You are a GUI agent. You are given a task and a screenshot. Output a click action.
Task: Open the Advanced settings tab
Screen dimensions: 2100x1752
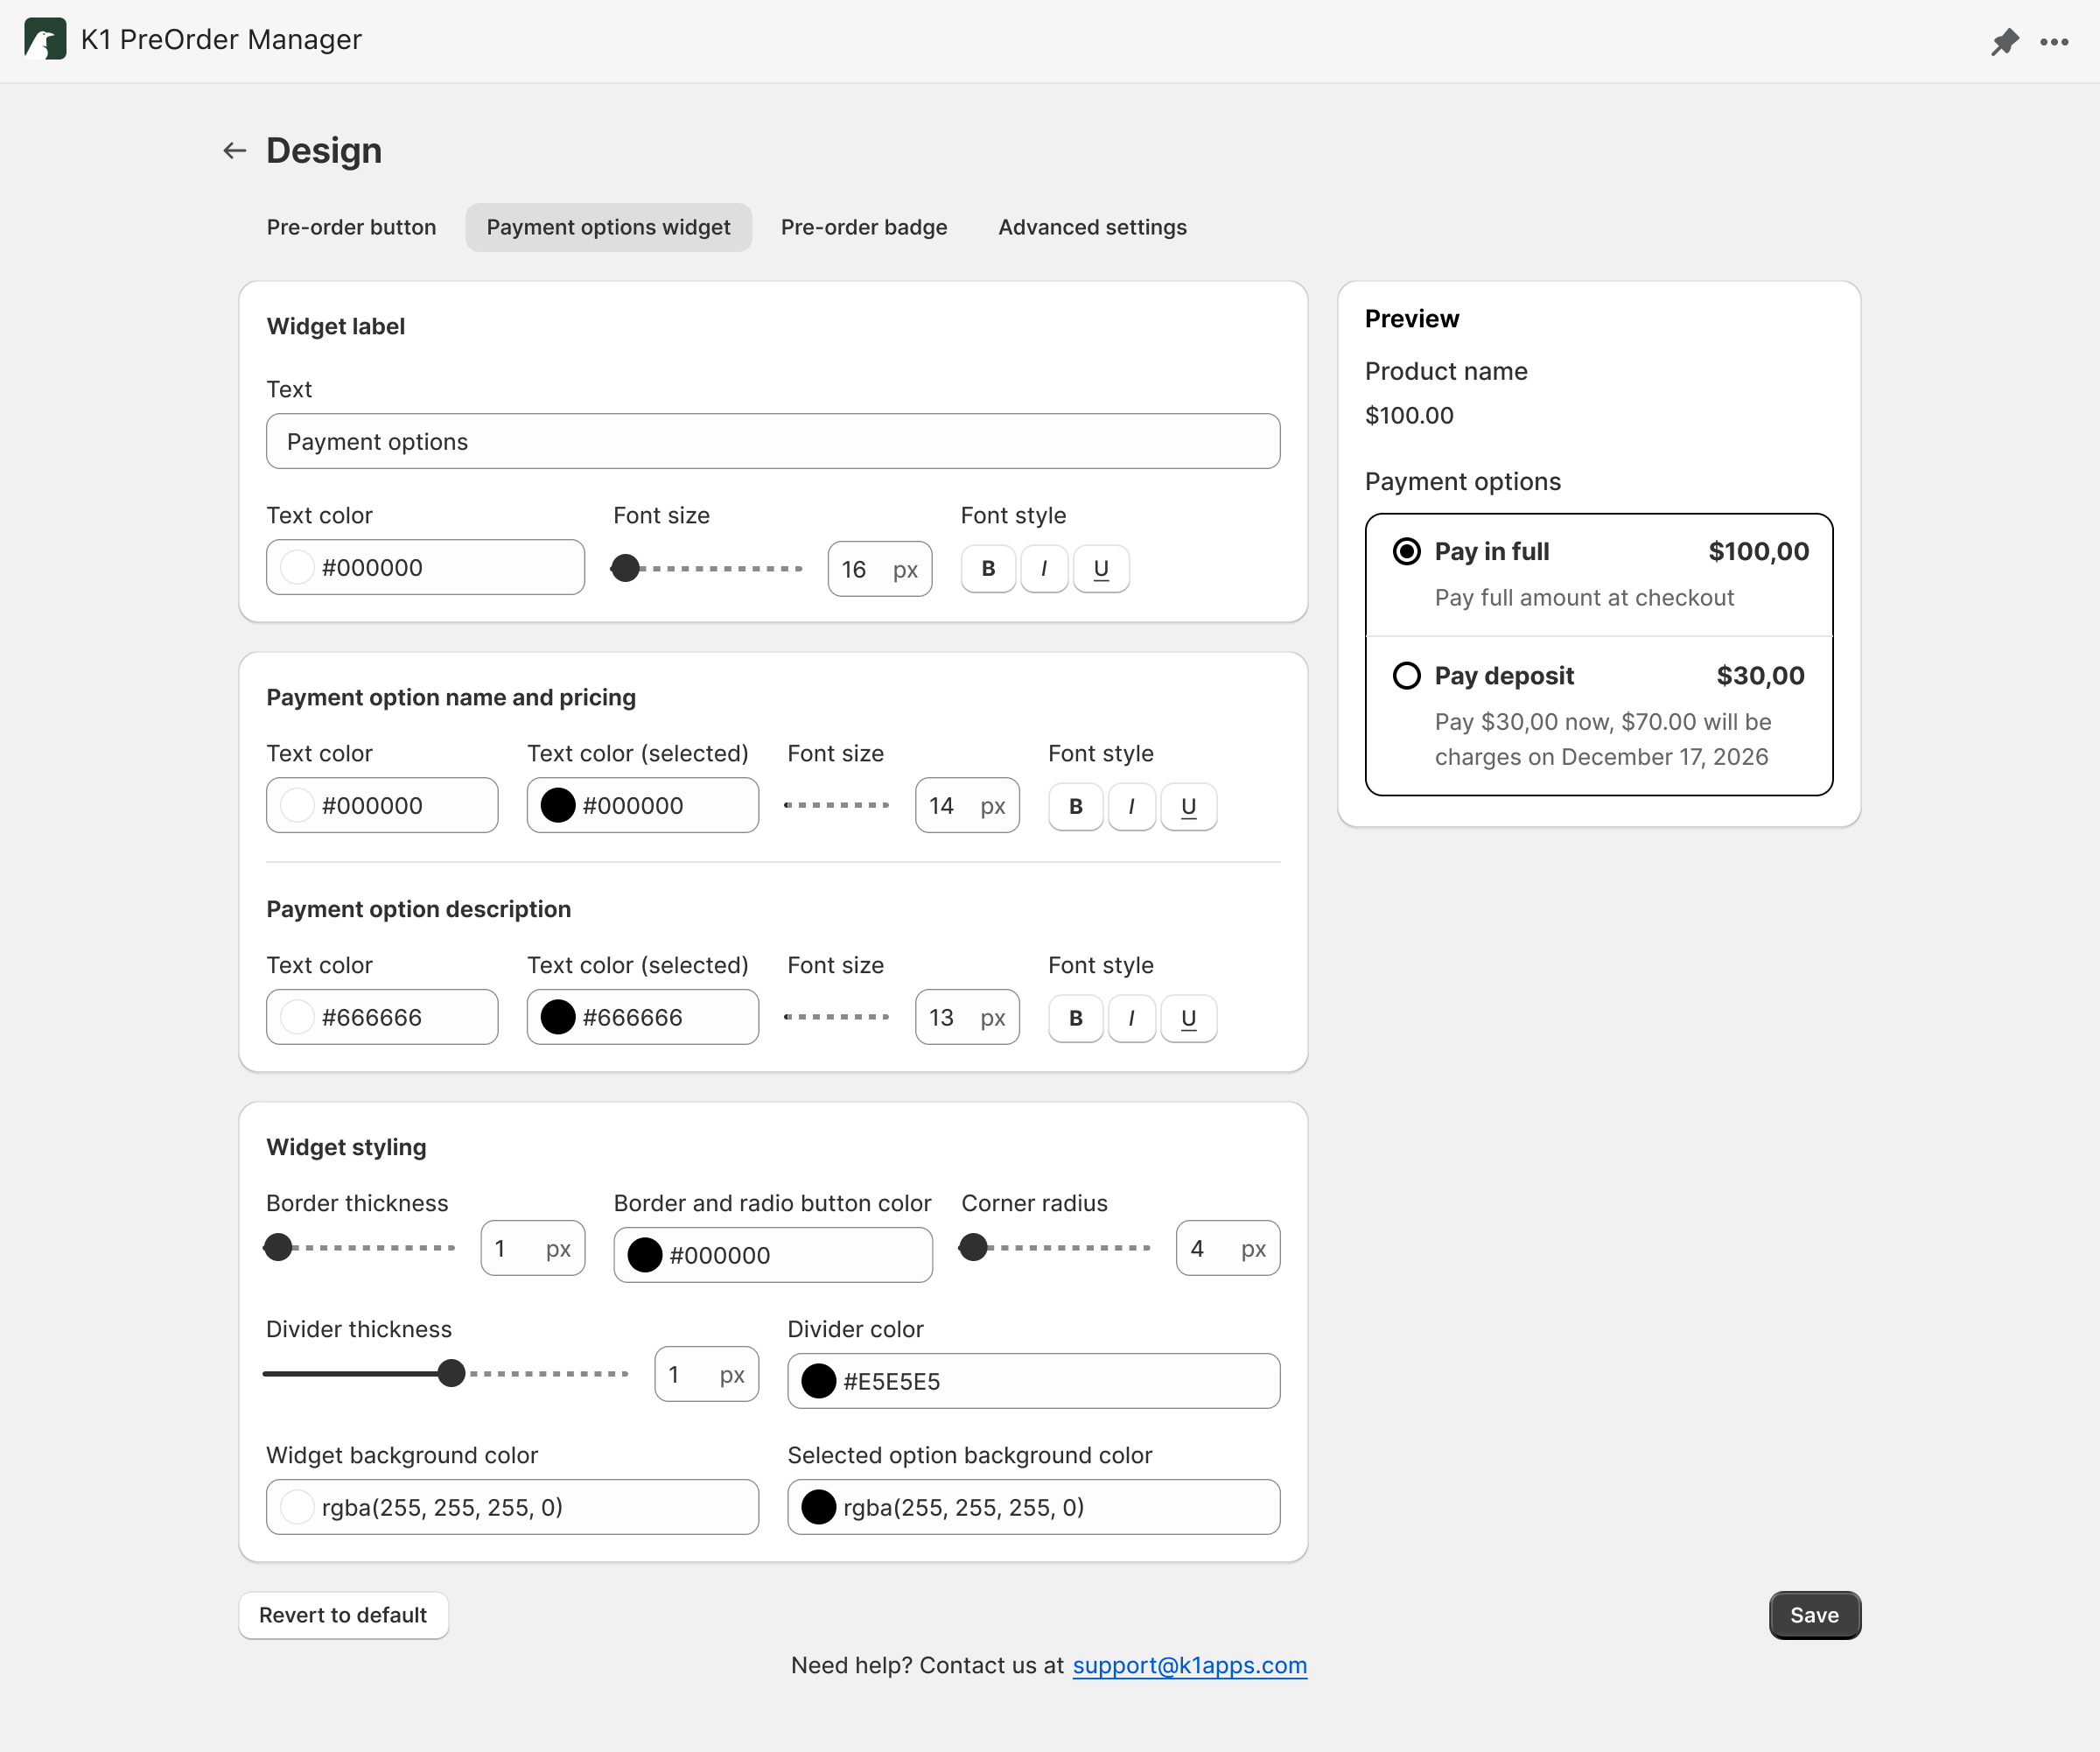1091,227
